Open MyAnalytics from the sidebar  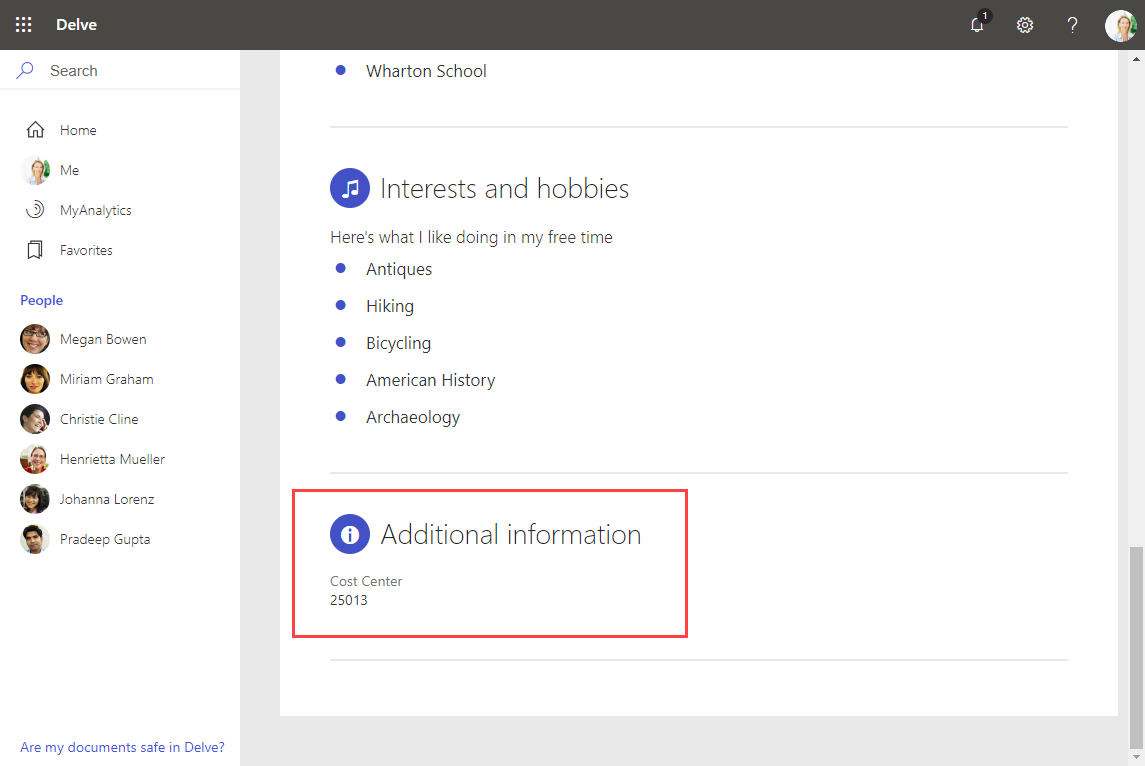click(x=95, y=210)
